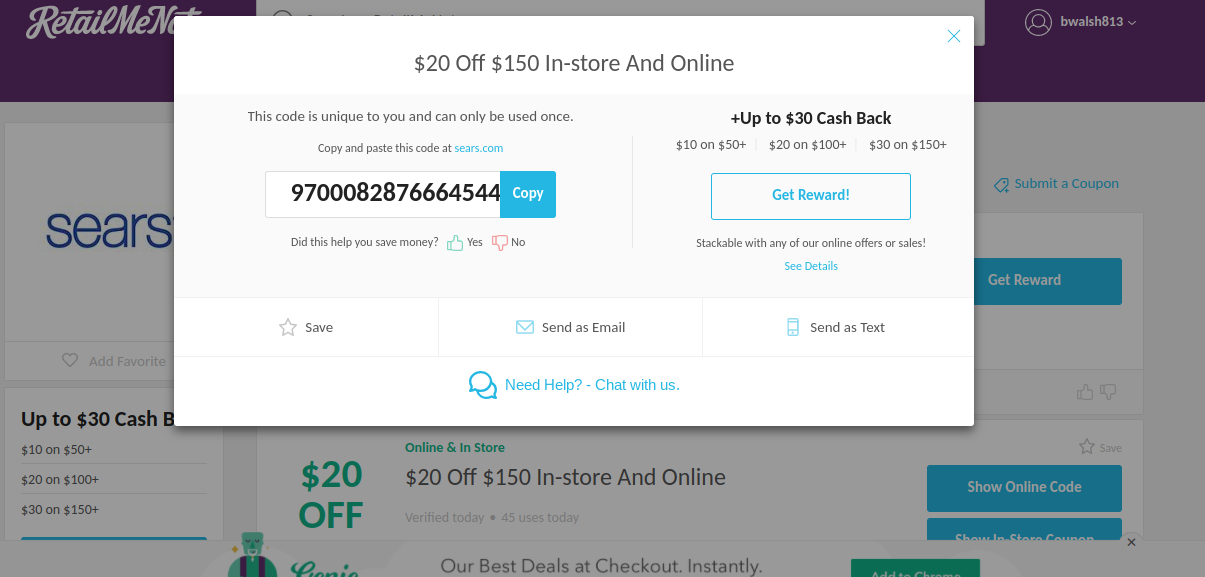
Task: Give thumbs up to confirm the code saved money
Action: (455, 241)
